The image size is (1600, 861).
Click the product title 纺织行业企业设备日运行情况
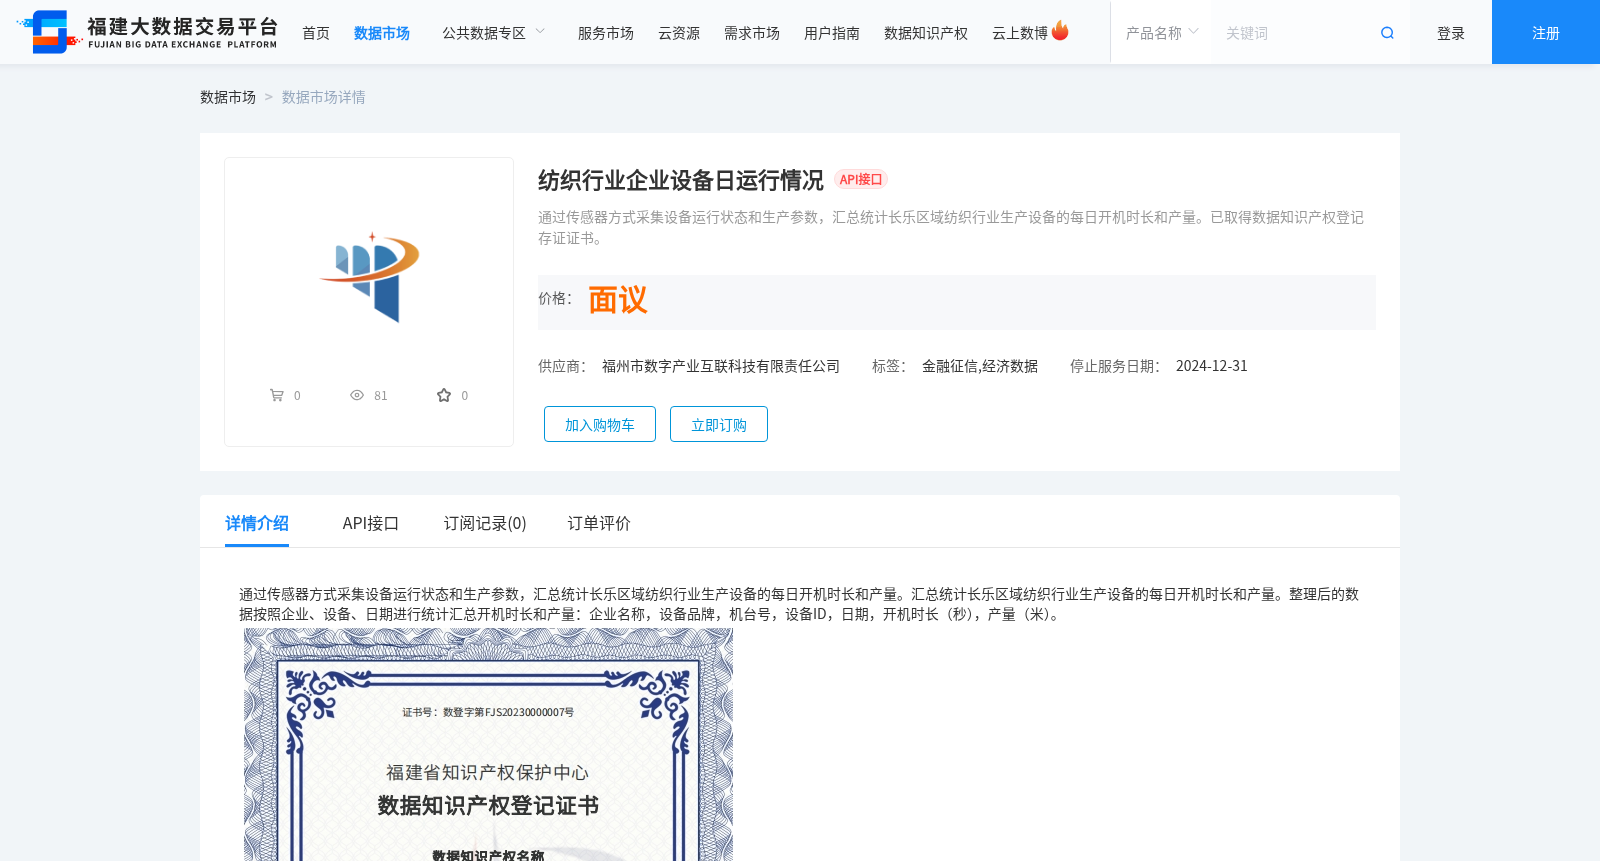click(x=681, y=180)
